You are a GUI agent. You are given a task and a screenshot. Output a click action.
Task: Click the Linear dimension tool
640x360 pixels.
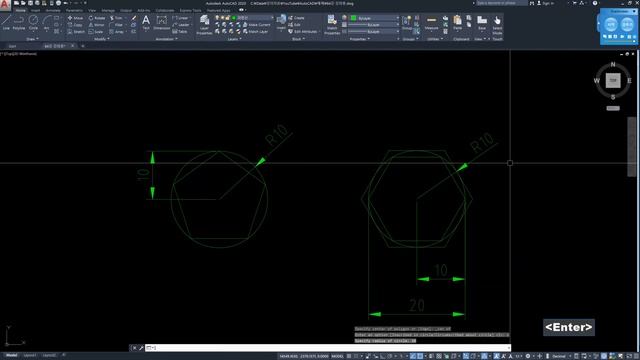[x=180, y=18]
